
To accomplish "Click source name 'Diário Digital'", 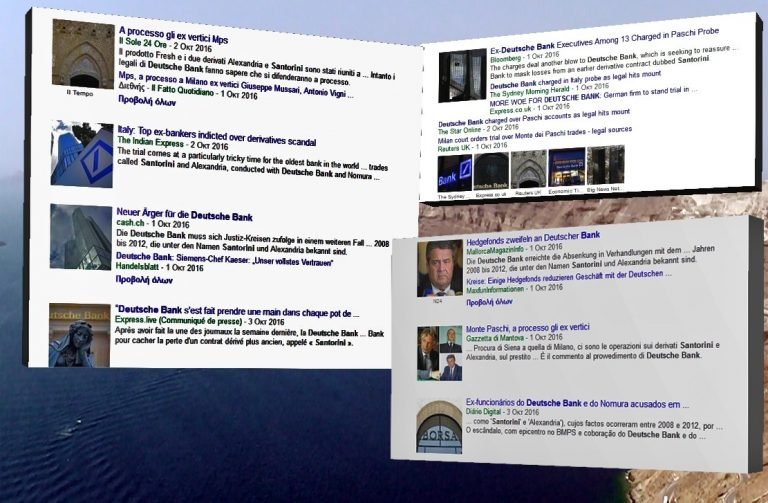I will click(483, 412).
